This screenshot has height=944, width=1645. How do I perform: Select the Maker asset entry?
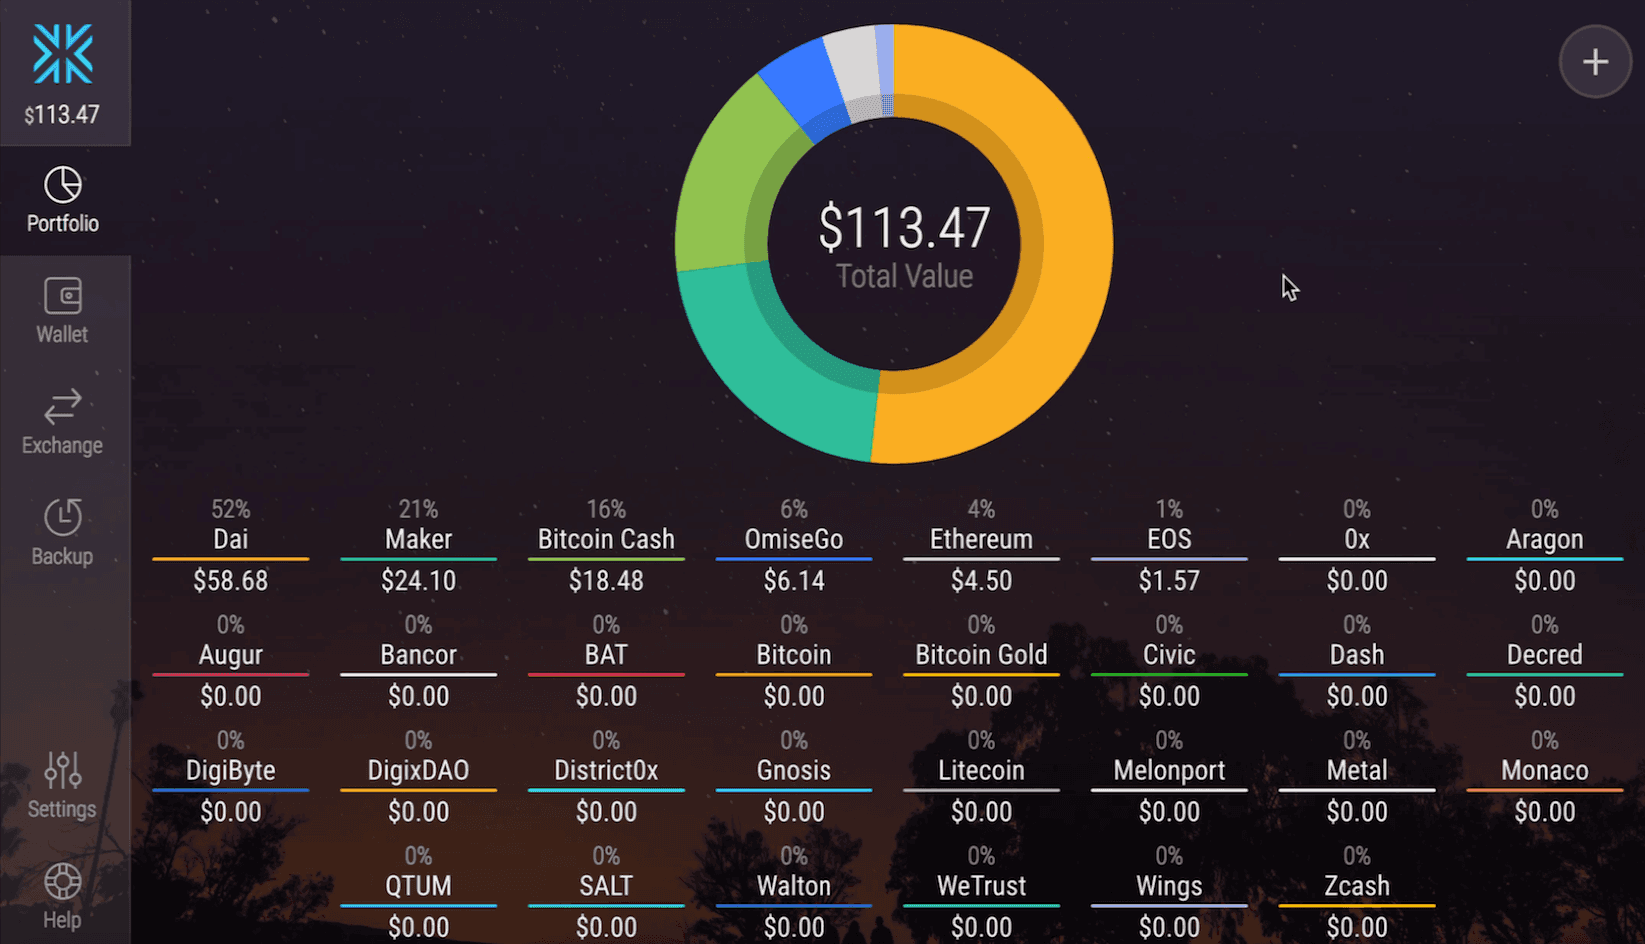point(418,545)
